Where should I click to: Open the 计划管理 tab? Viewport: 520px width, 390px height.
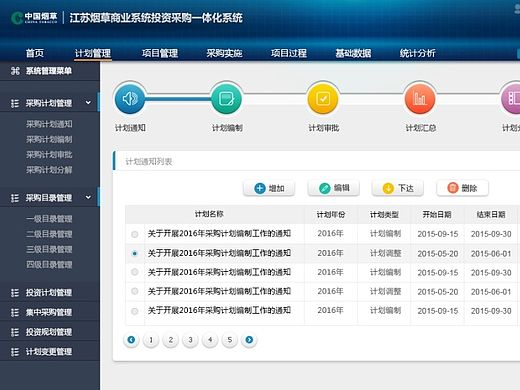(x=93, y=53)
